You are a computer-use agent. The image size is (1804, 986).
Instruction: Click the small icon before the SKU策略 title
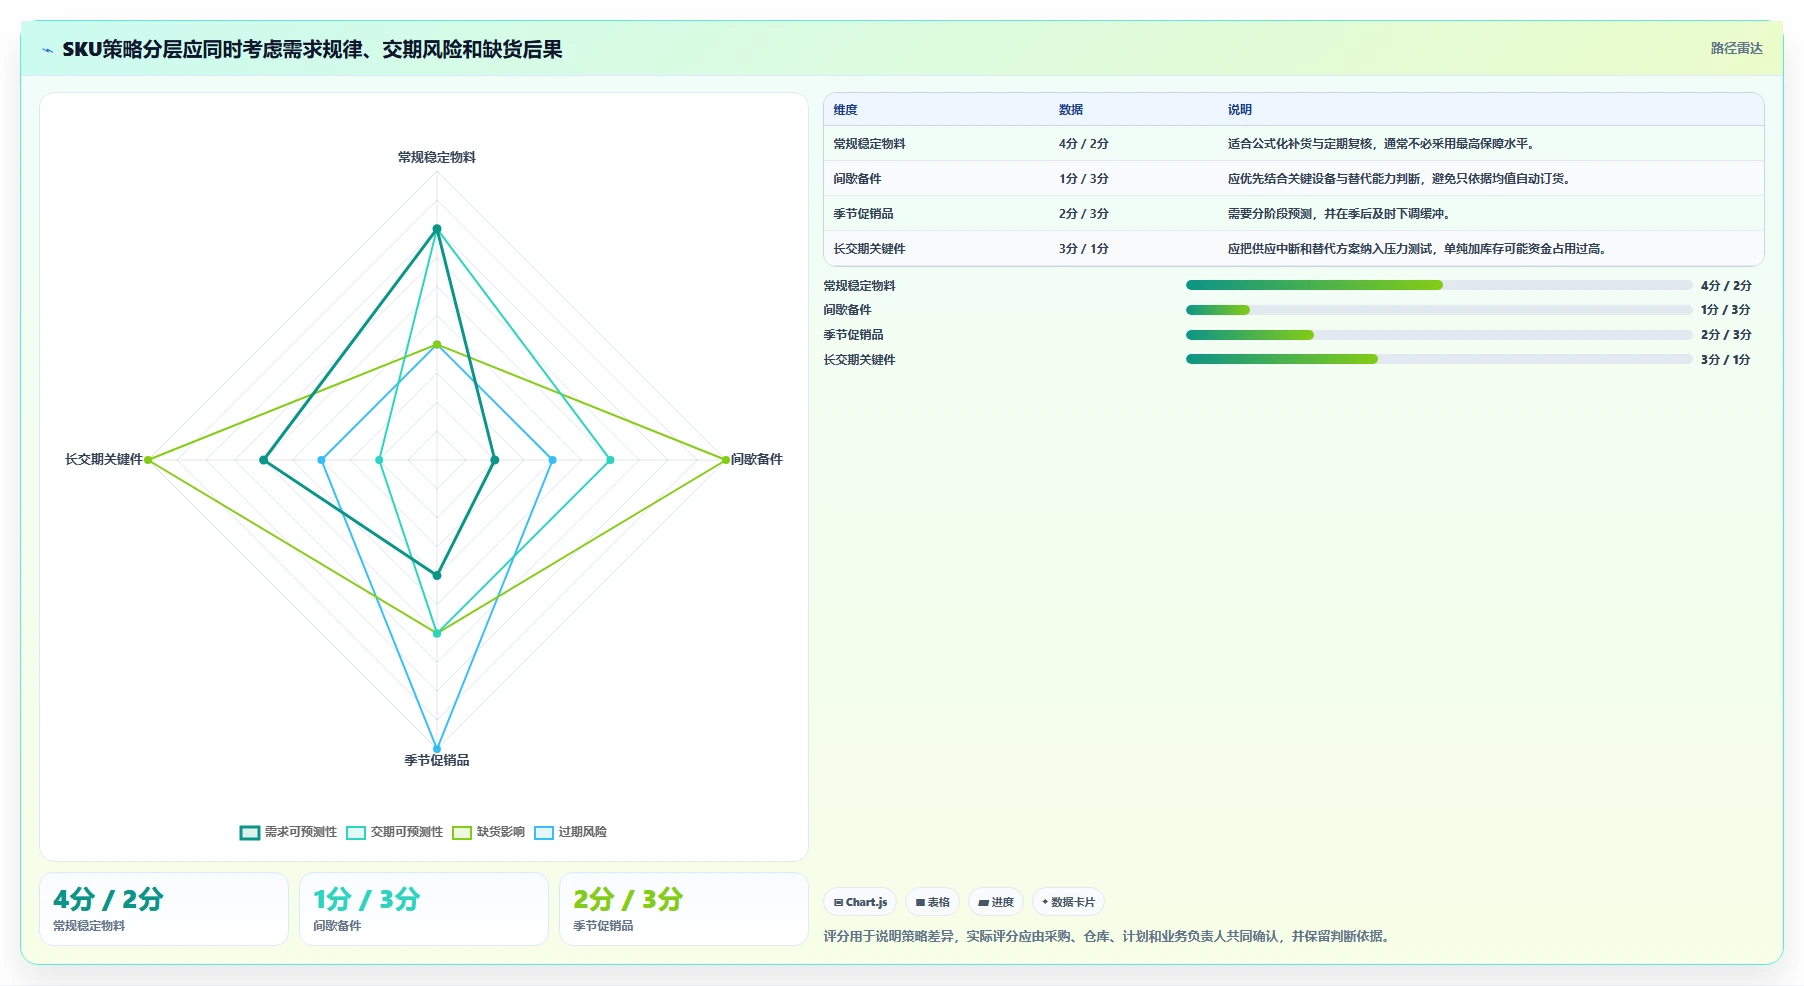click(x=47, y=50)
